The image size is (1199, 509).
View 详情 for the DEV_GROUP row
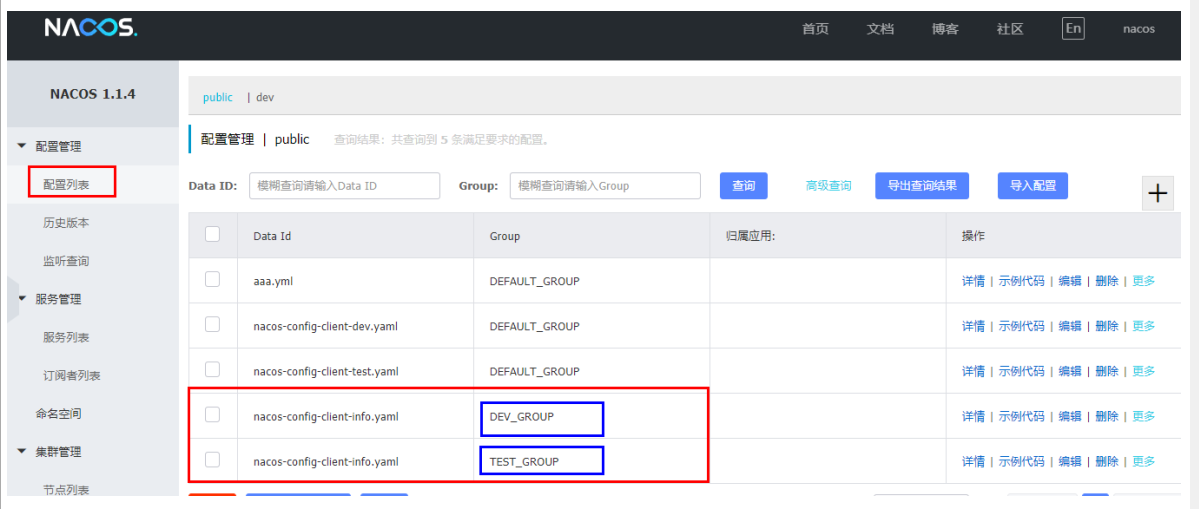tap(973, 417)
